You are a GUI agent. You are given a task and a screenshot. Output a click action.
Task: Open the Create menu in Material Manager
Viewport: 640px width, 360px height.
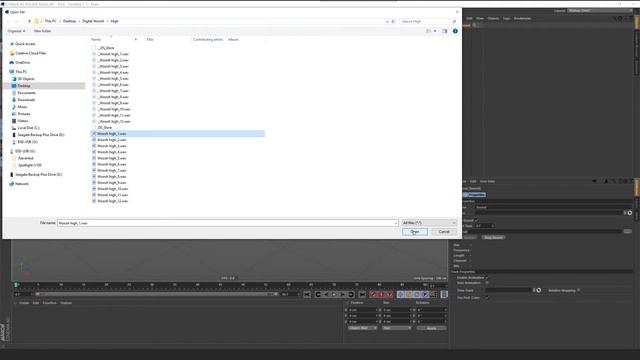click(24, 303)
